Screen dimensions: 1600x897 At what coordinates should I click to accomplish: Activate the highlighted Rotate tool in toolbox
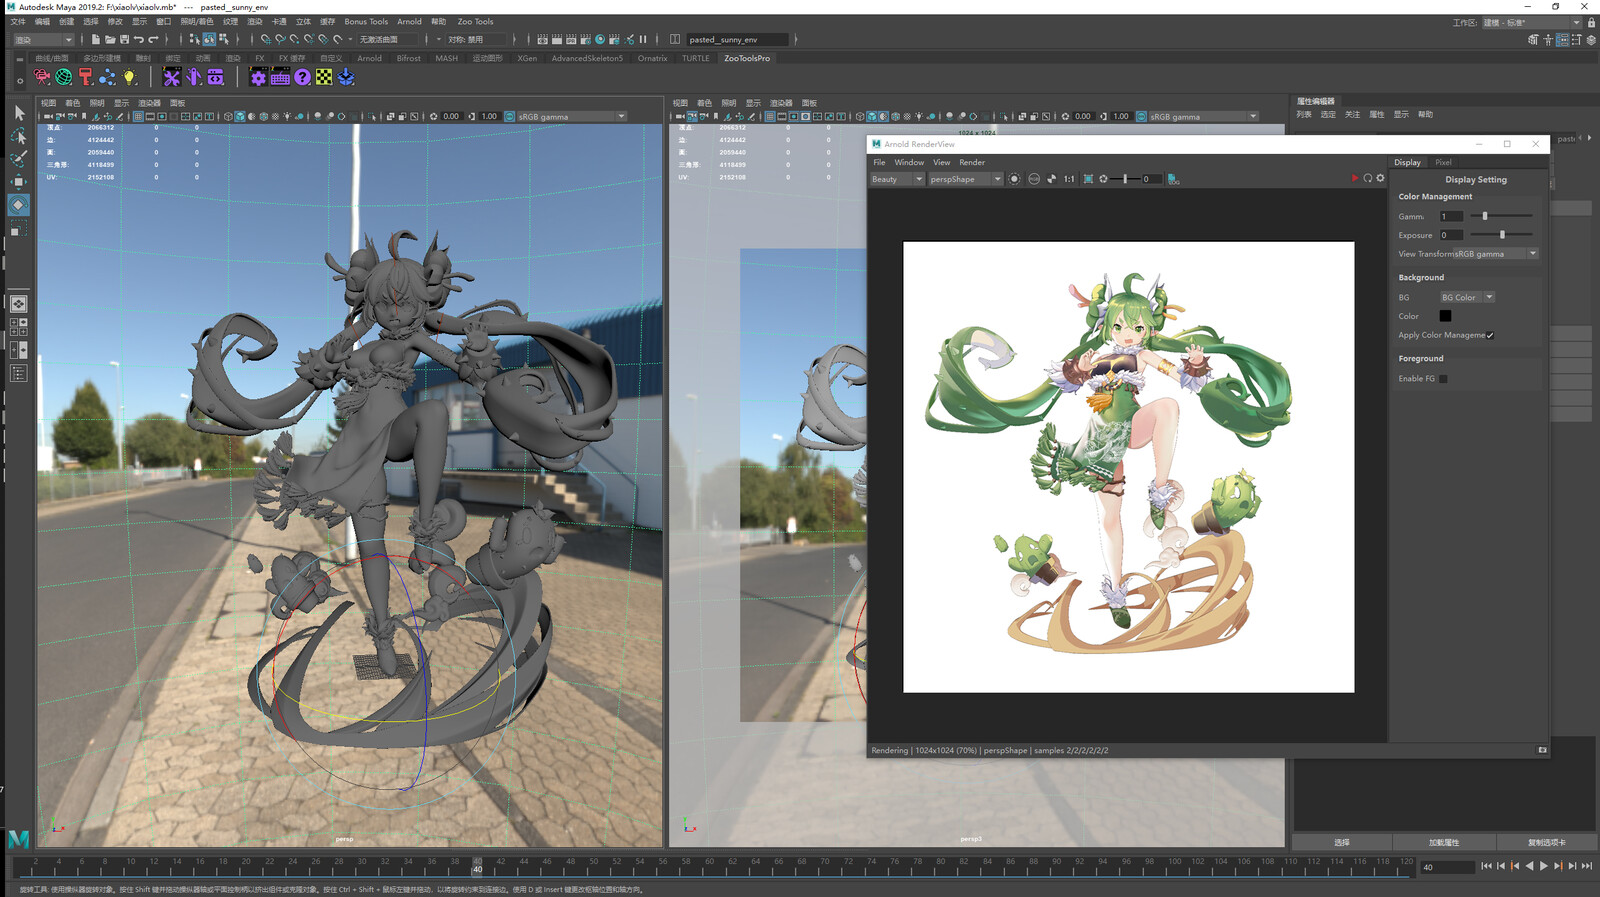(19, 205)
